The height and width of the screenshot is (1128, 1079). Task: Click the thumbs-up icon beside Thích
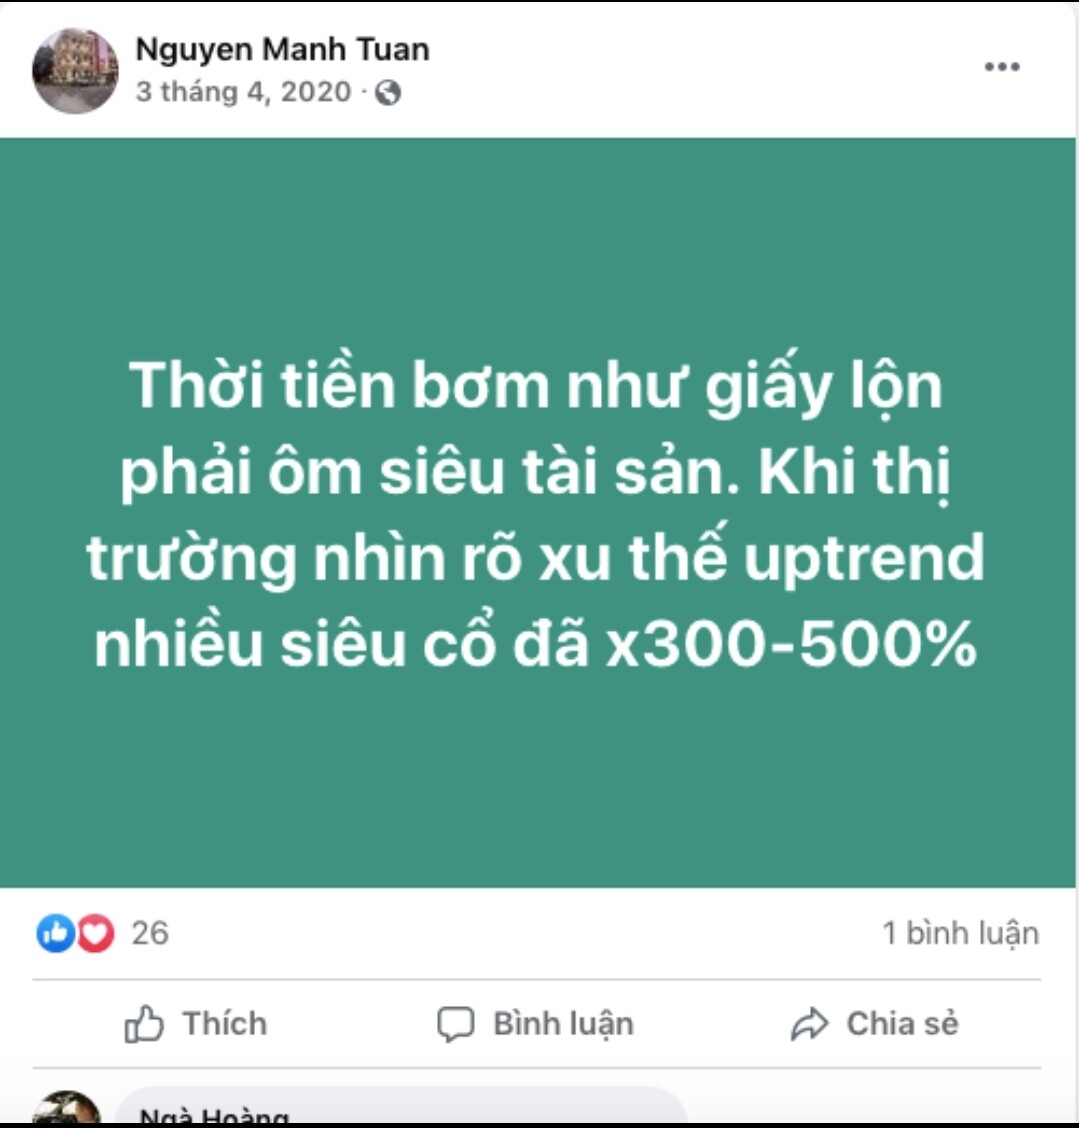(144, 1024)
